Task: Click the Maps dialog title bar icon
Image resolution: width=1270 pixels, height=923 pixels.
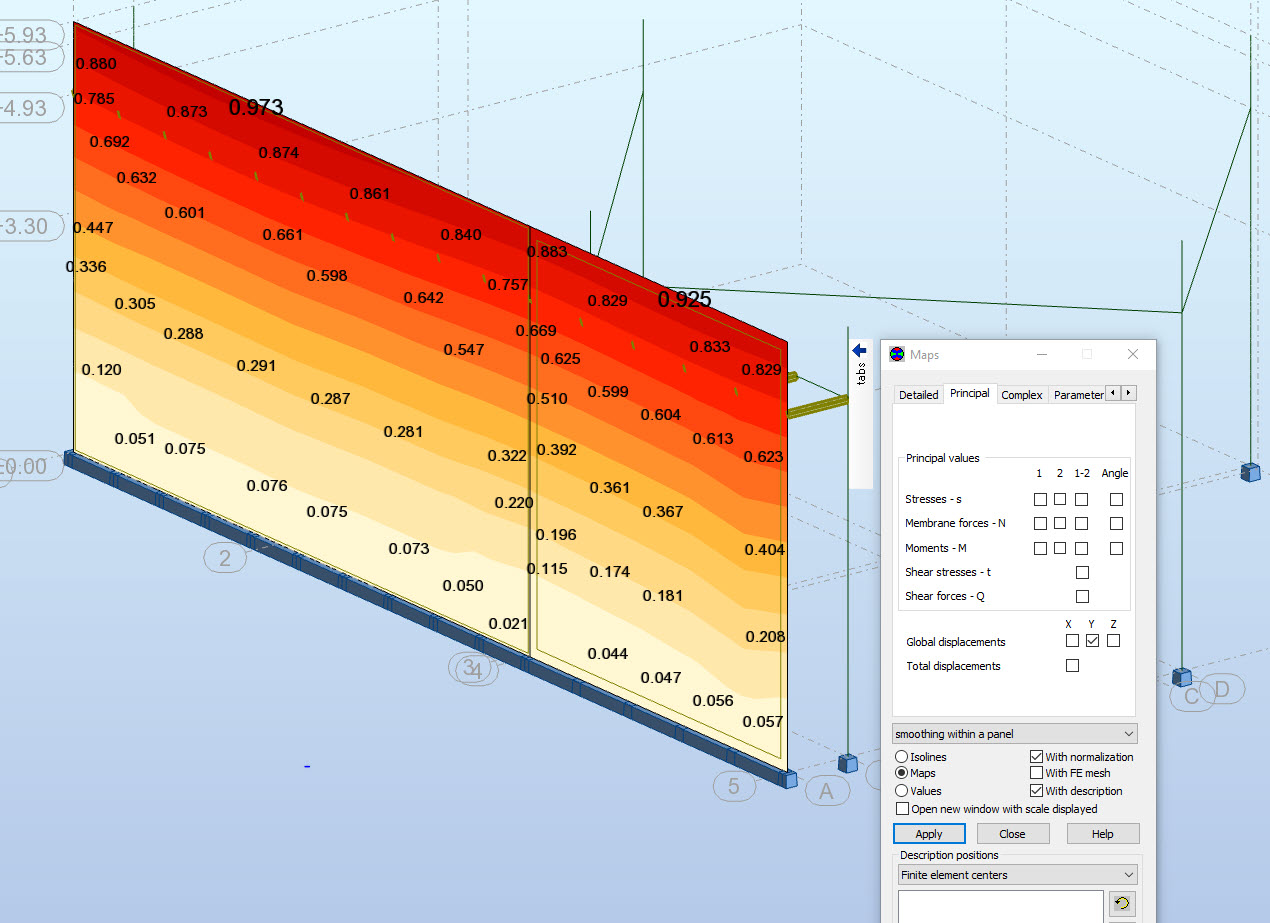Action: point(897,354)
